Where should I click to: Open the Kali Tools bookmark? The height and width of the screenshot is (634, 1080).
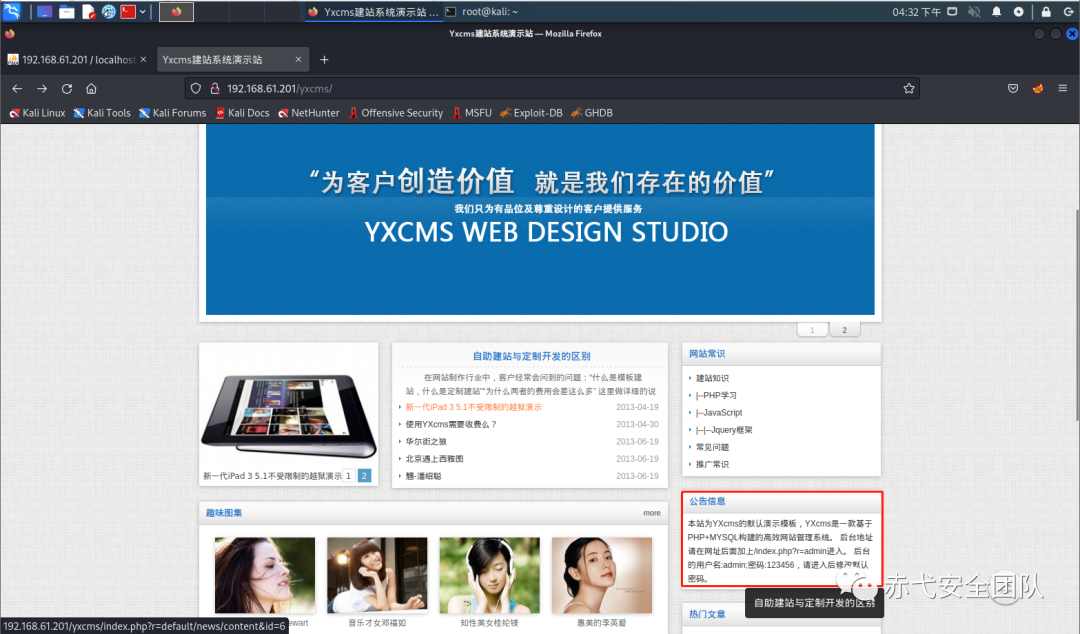pos(102,113)
